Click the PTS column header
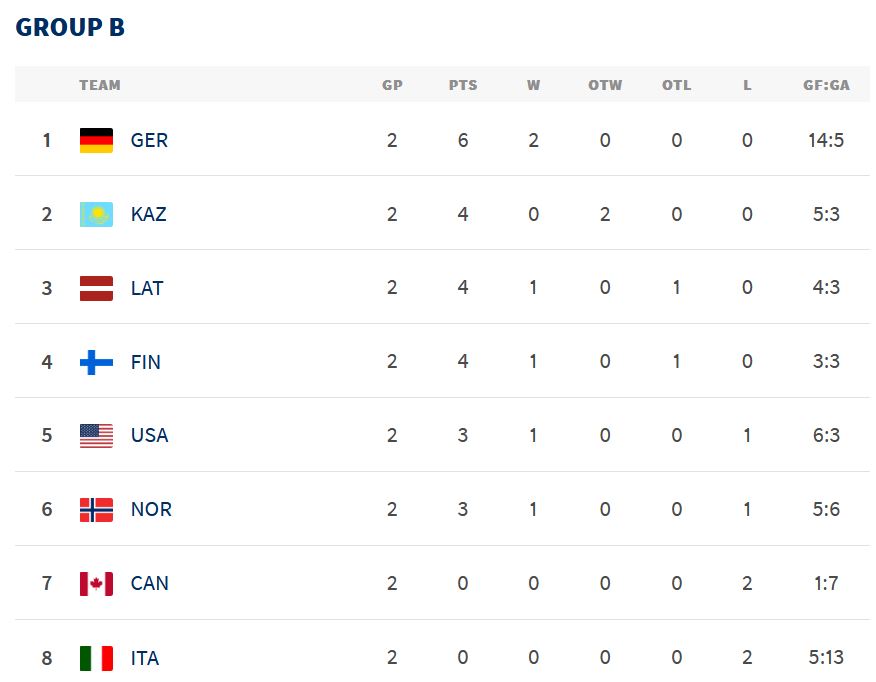Screen dimensions: 876x682 click(x=463, y=85)
